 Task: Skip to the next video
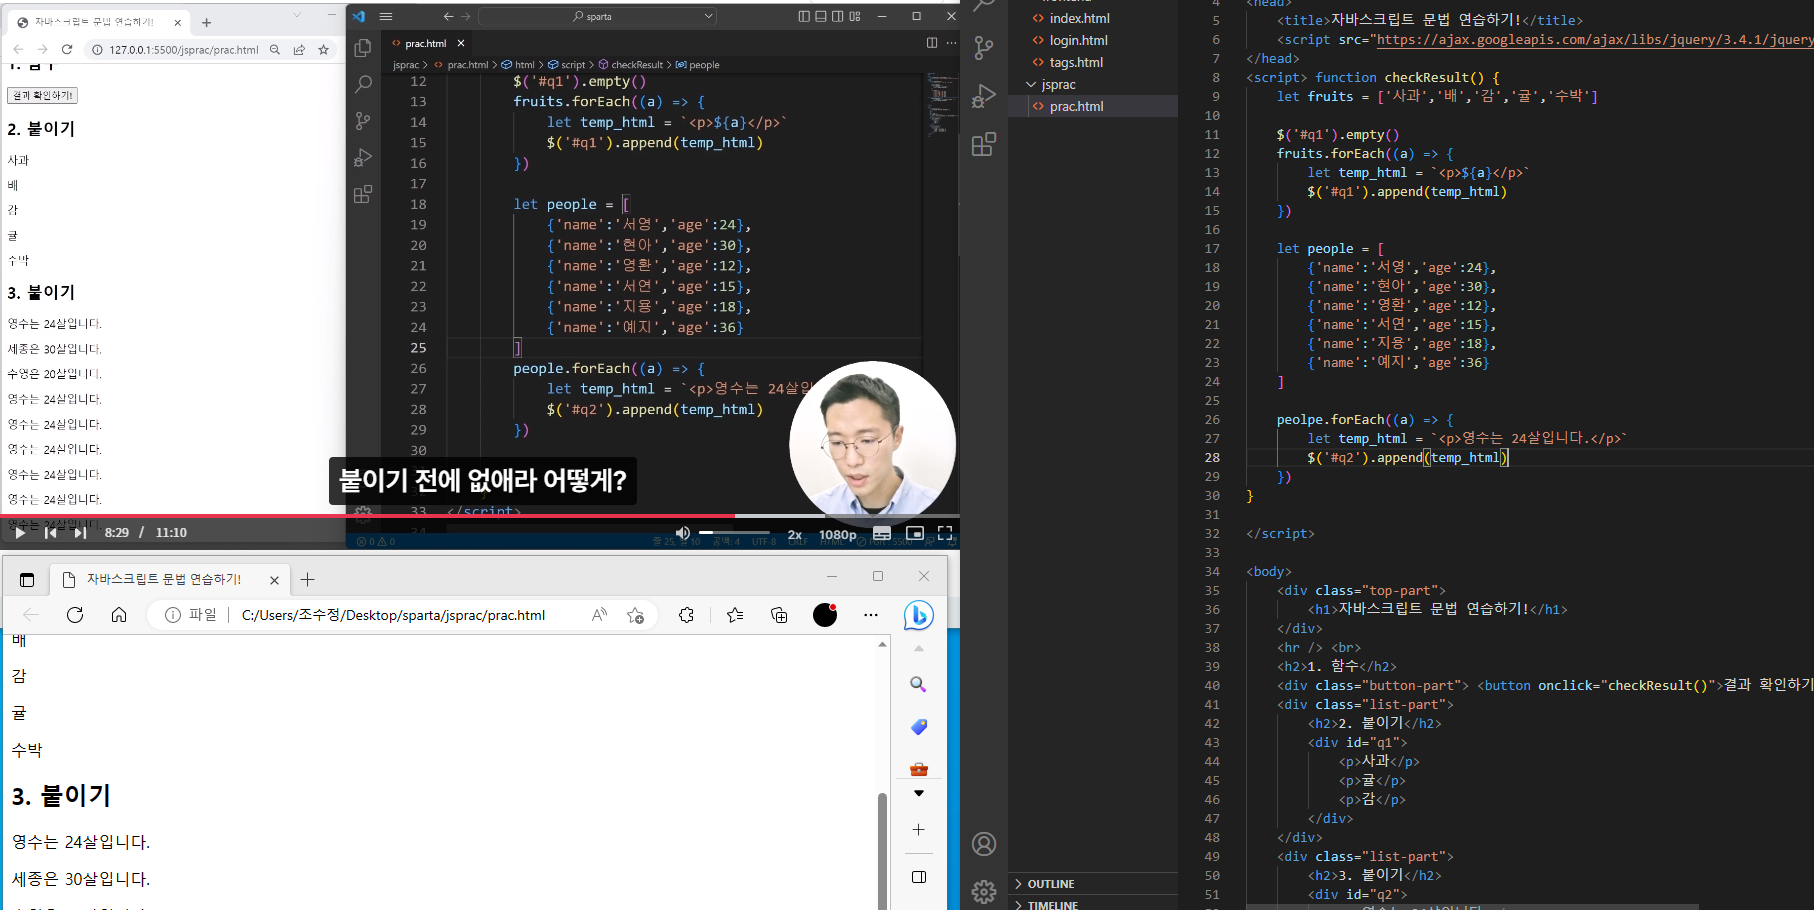(x=81, y=533)
